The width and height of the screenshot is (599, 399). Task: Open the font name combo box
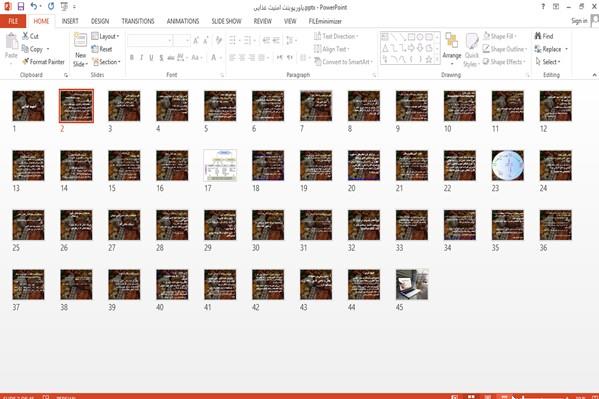tap(150, 40)
